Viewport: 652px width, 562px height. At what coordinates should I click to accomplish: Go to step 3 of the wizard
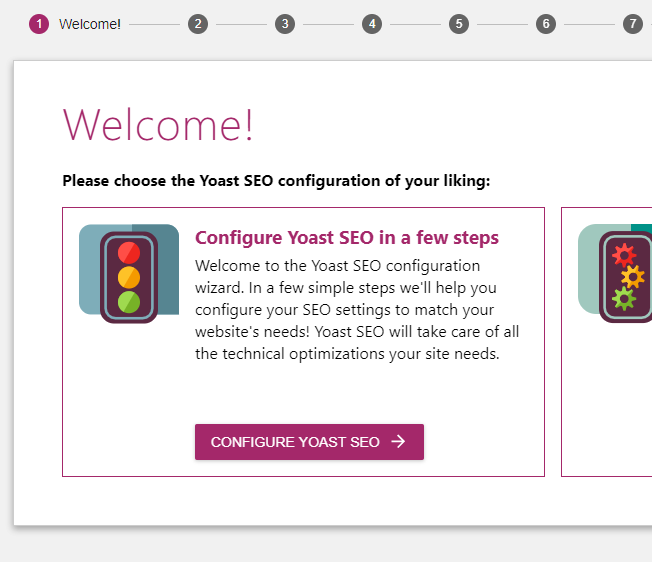pyautogui.click(x=285, y=24)
